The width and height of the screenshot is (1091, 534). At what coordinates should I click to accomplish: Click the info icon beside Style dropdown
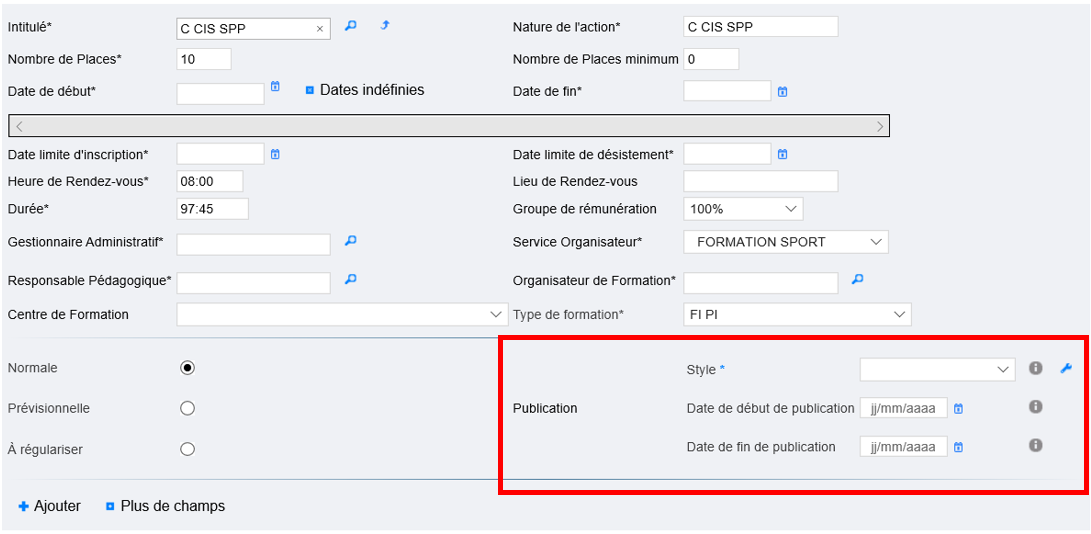click(1036, 369)
